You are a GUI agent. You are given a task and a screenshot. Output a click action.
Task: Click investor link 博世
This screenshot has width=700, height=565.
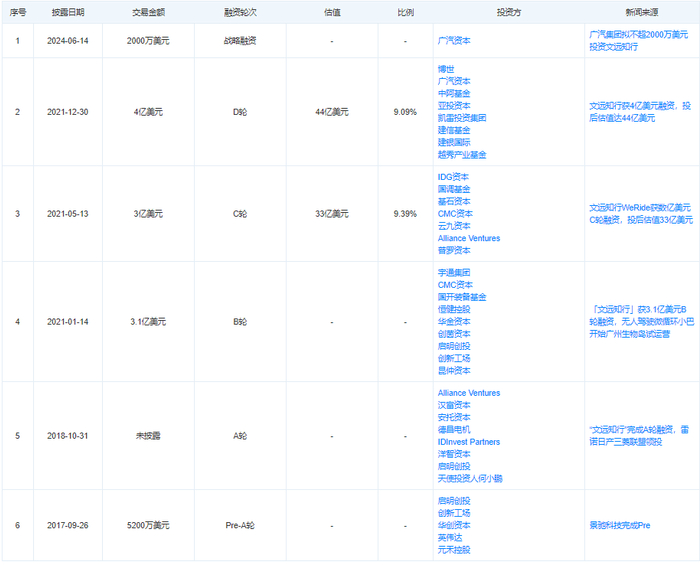446,69
